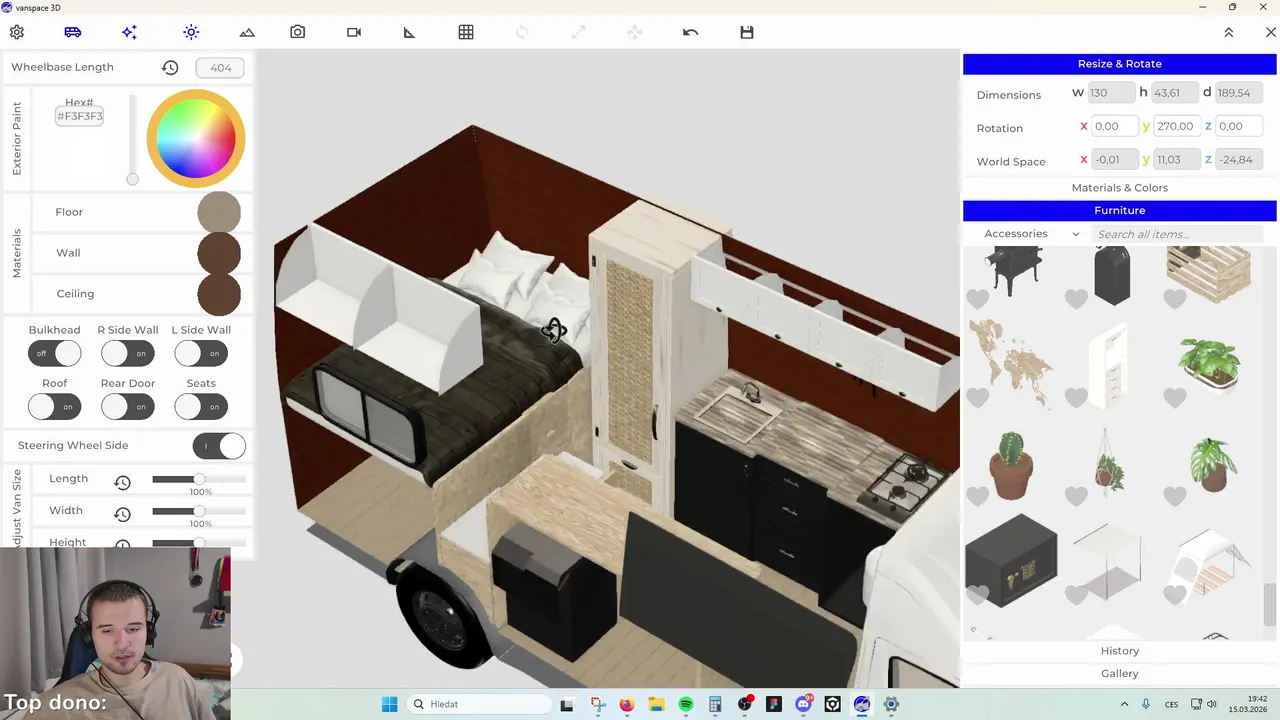Click the Hledat taskbar search box
The height and width of the screenshot is (720, 1280).
[478, 704]
